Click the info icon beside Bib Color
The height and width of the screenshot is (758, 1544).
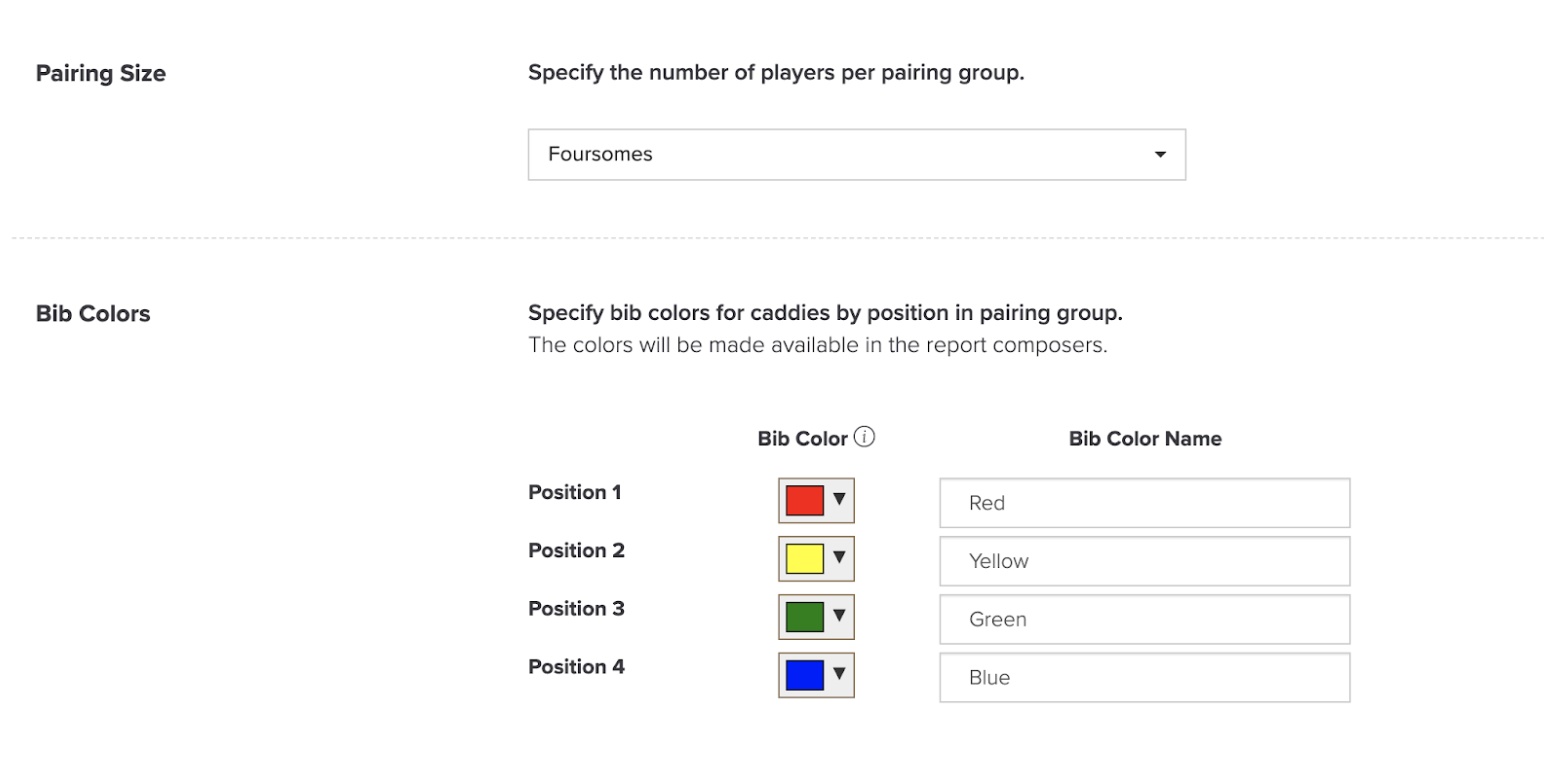866,437
